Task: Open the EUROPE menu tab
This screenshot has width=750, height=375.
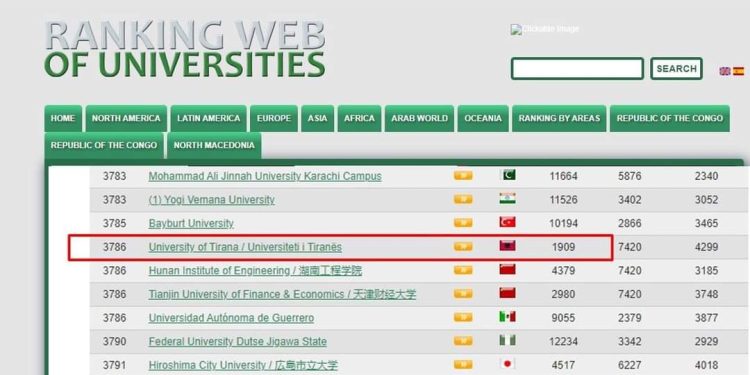Action: (274, 118)
